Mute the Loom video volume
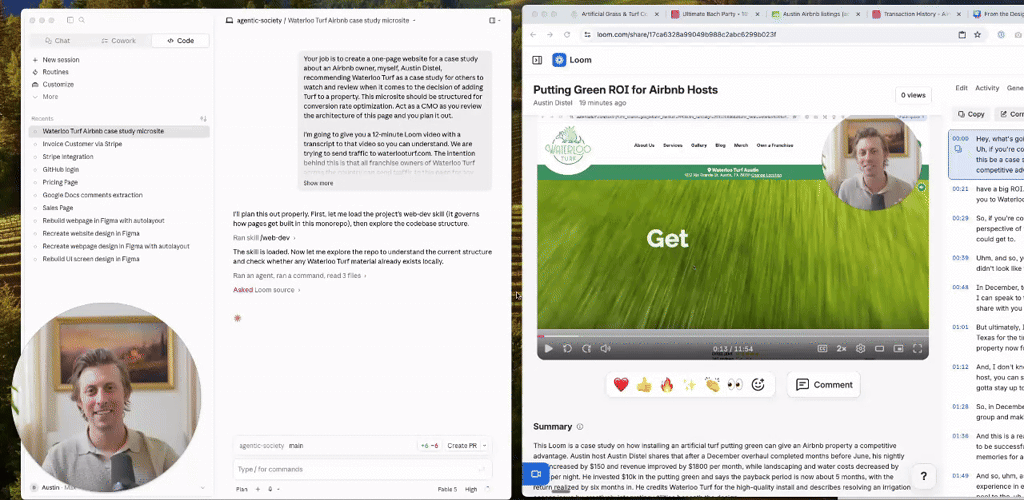 click(605, 349)
